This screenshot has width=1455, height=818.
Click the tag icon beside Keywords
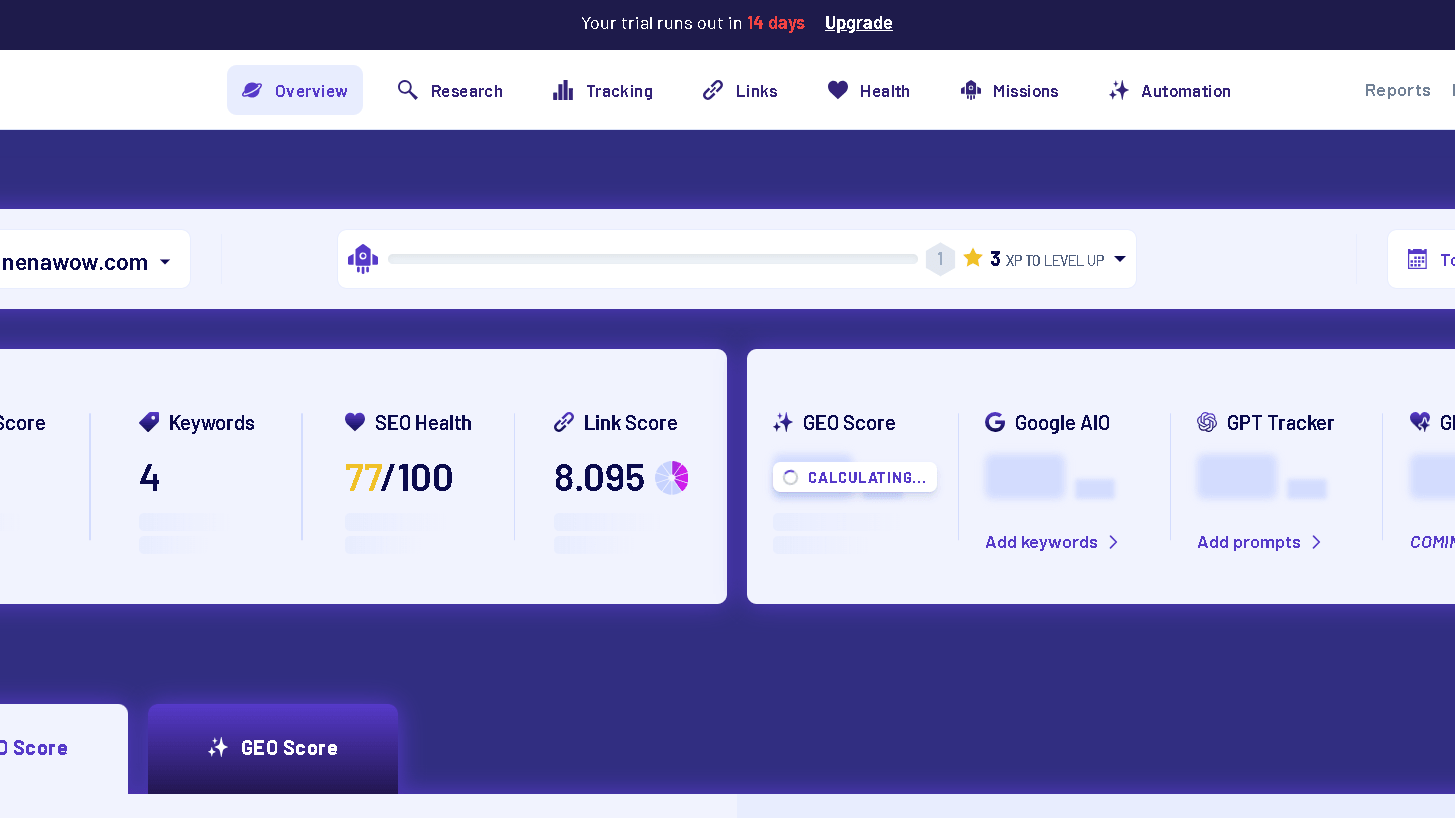(149, 422)
